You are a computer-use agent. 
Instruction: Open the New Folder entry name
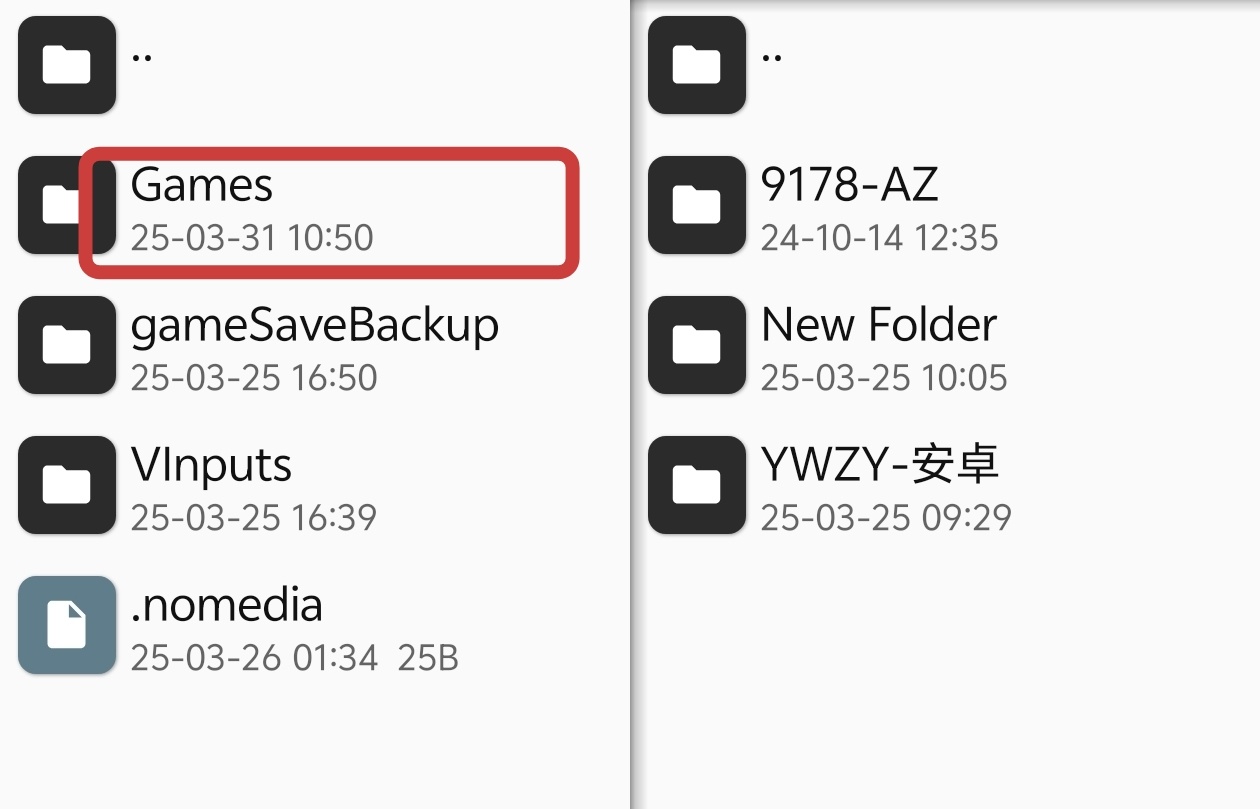point(879,325)
